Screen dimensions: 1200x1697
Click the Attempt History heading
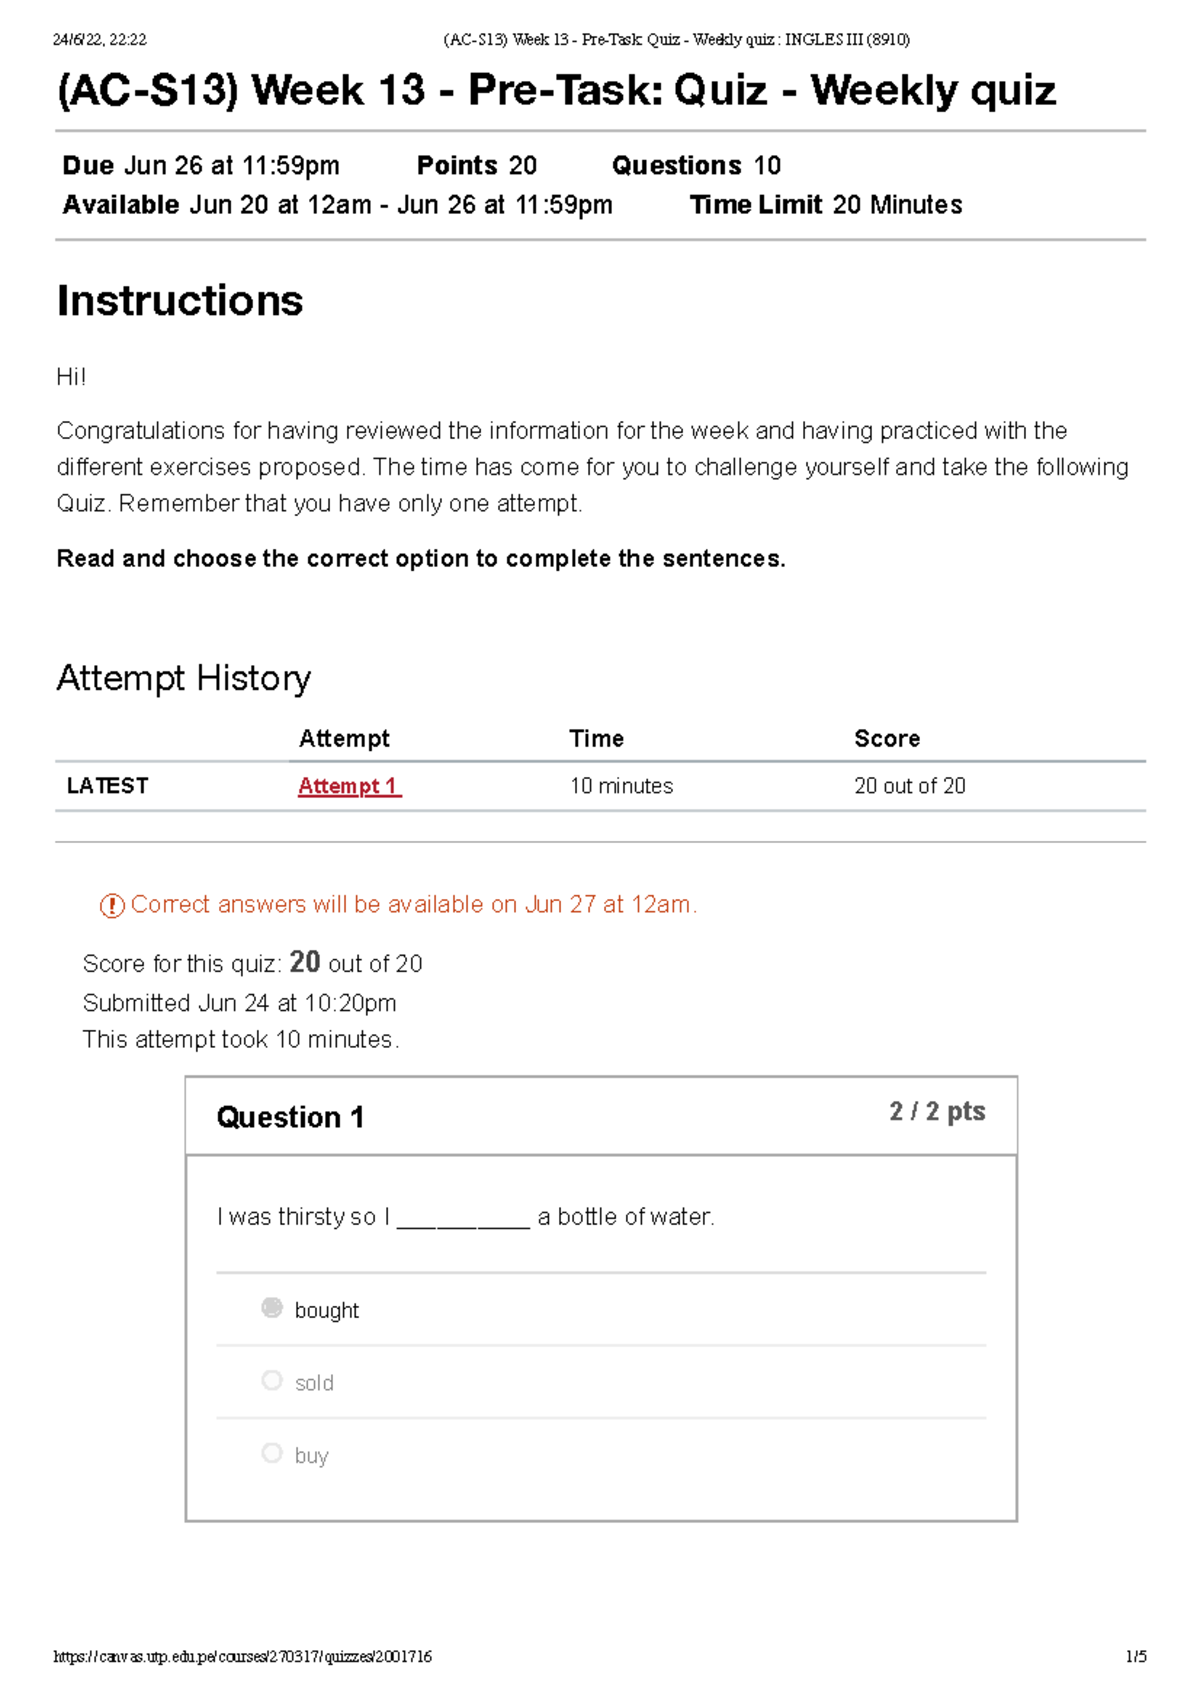click(184, 678)
